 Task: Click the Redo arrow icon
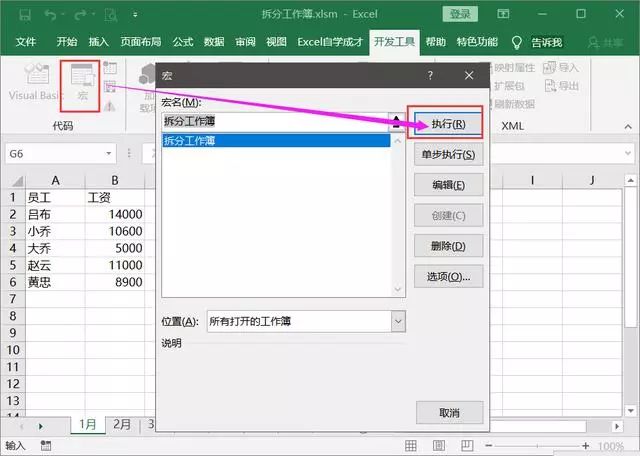pyautogui.click(x=80, y=15)
